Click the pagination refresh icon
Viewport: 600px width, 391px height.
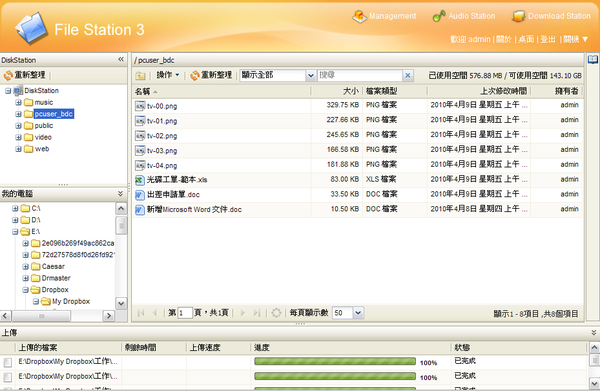pyautogui.click(x=276, y=313)
